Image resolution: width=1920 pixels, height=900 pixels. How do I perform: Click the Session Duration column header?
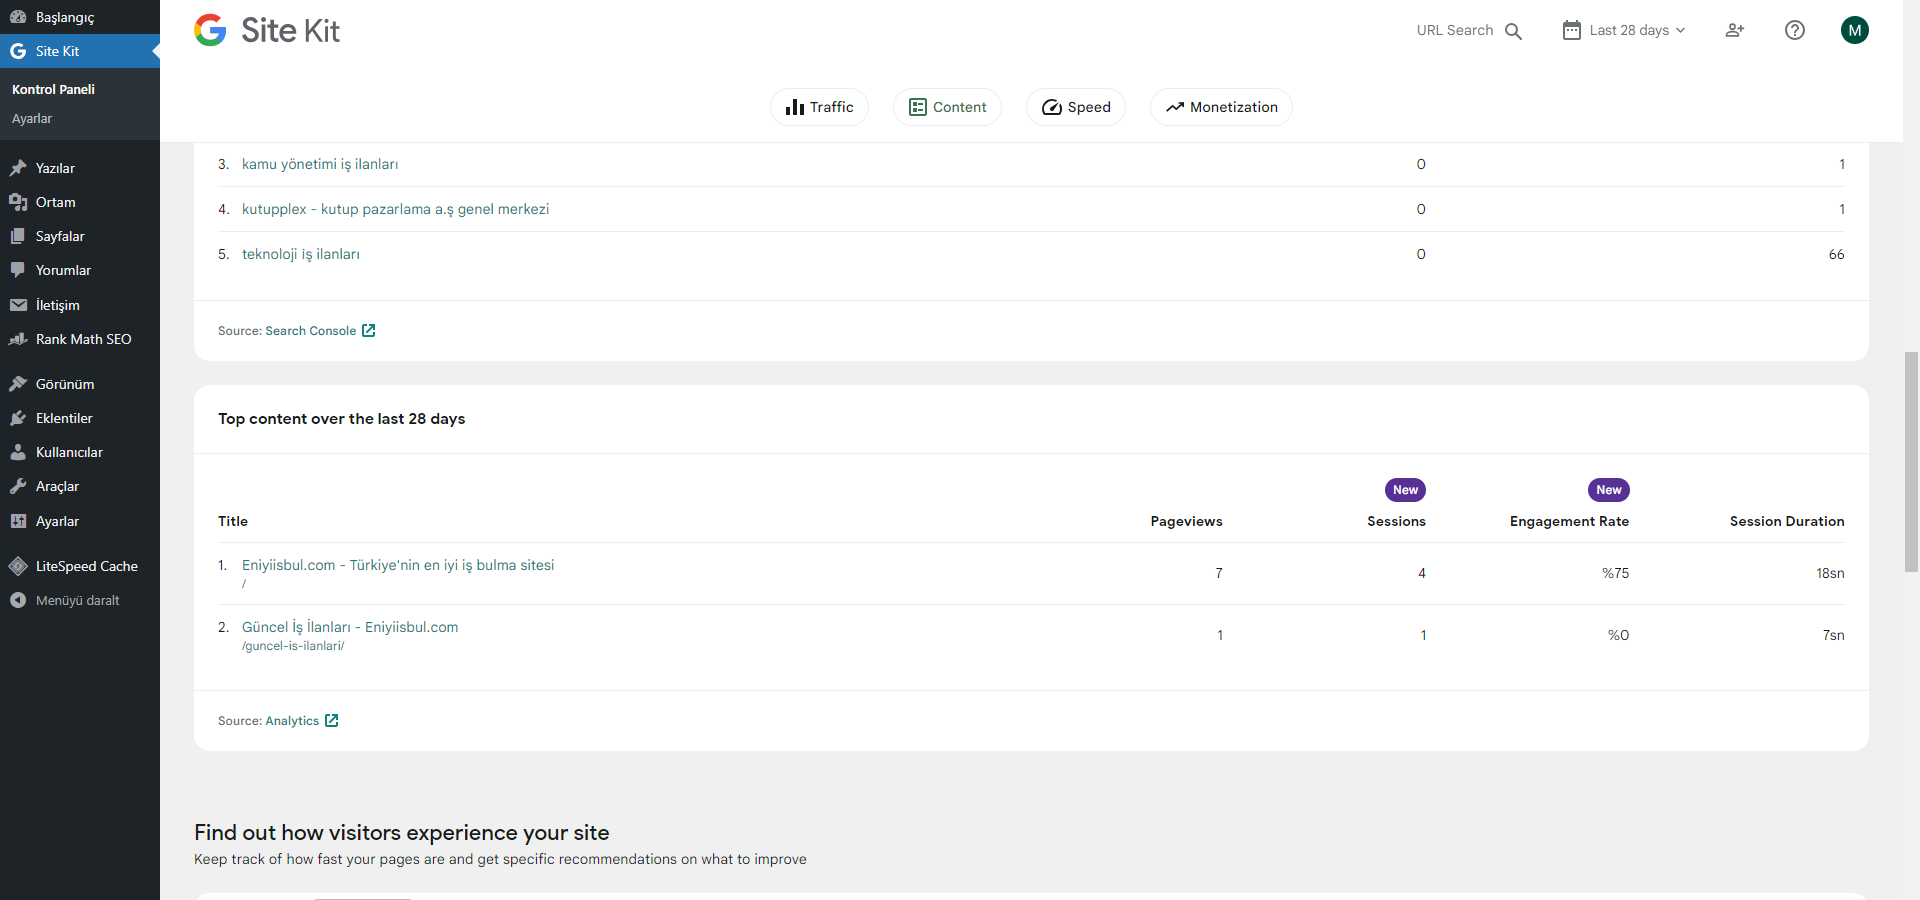1787,521
